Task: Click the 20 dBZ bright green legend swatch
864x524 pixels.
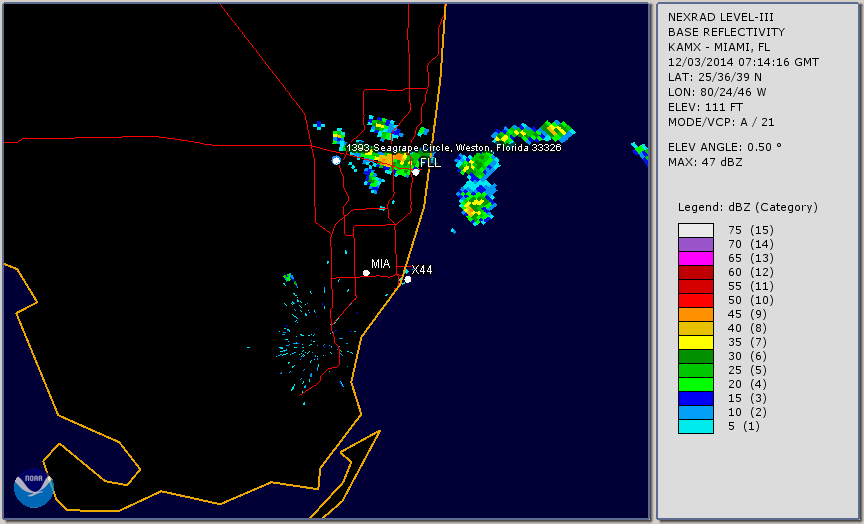Action: pos(696,384)
